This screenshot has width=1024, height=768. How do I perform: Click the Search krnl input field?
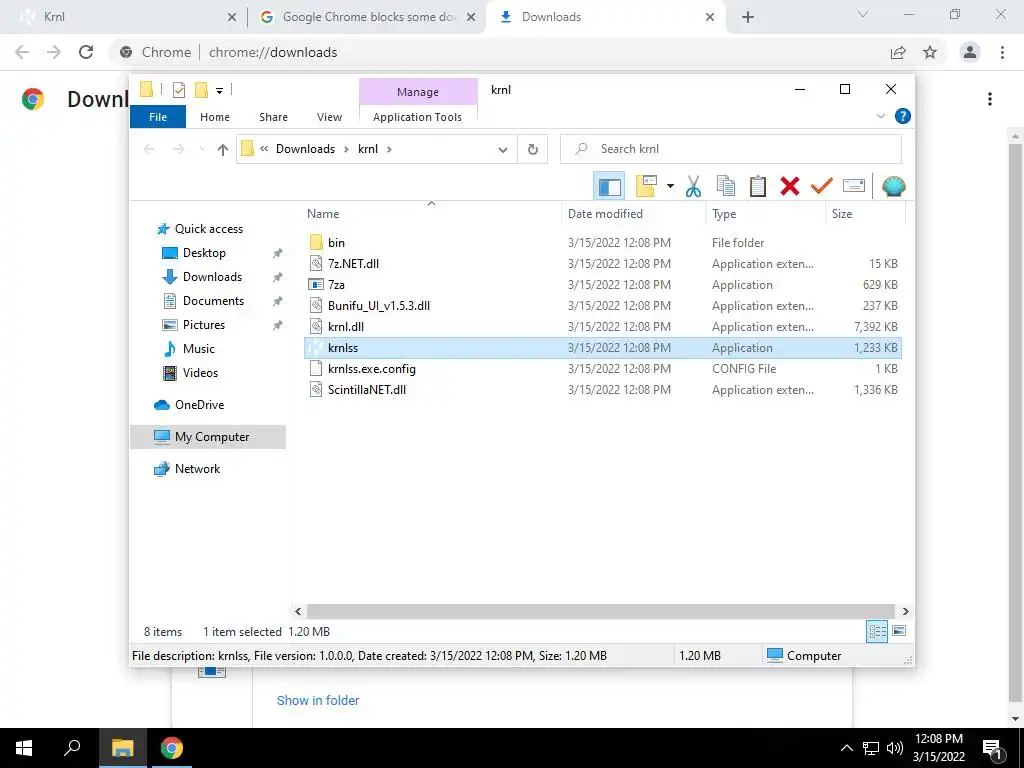coord(731,149)
